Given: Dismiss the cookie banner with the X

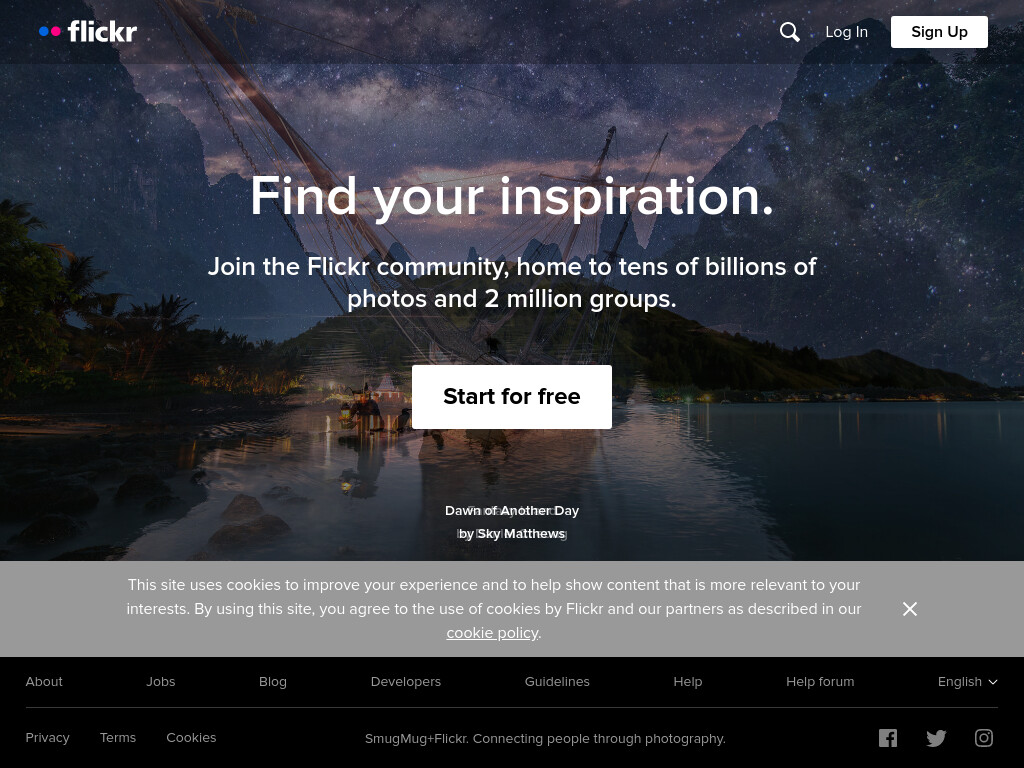Looking at the screenshot, I should [910, 609].
